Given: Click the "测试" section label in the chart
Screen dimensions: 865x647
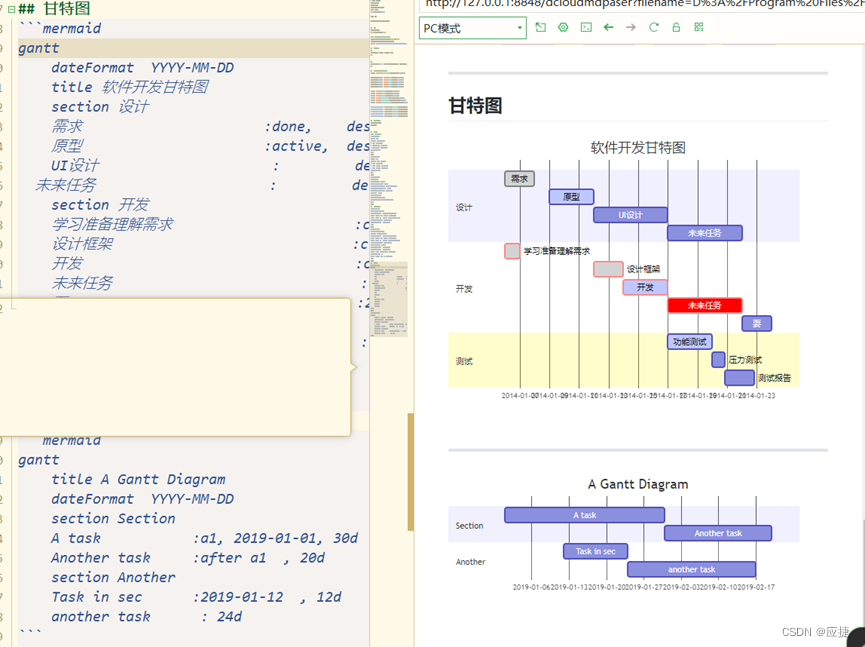Looking at the screenshot, I should click(x=464, y=361).
